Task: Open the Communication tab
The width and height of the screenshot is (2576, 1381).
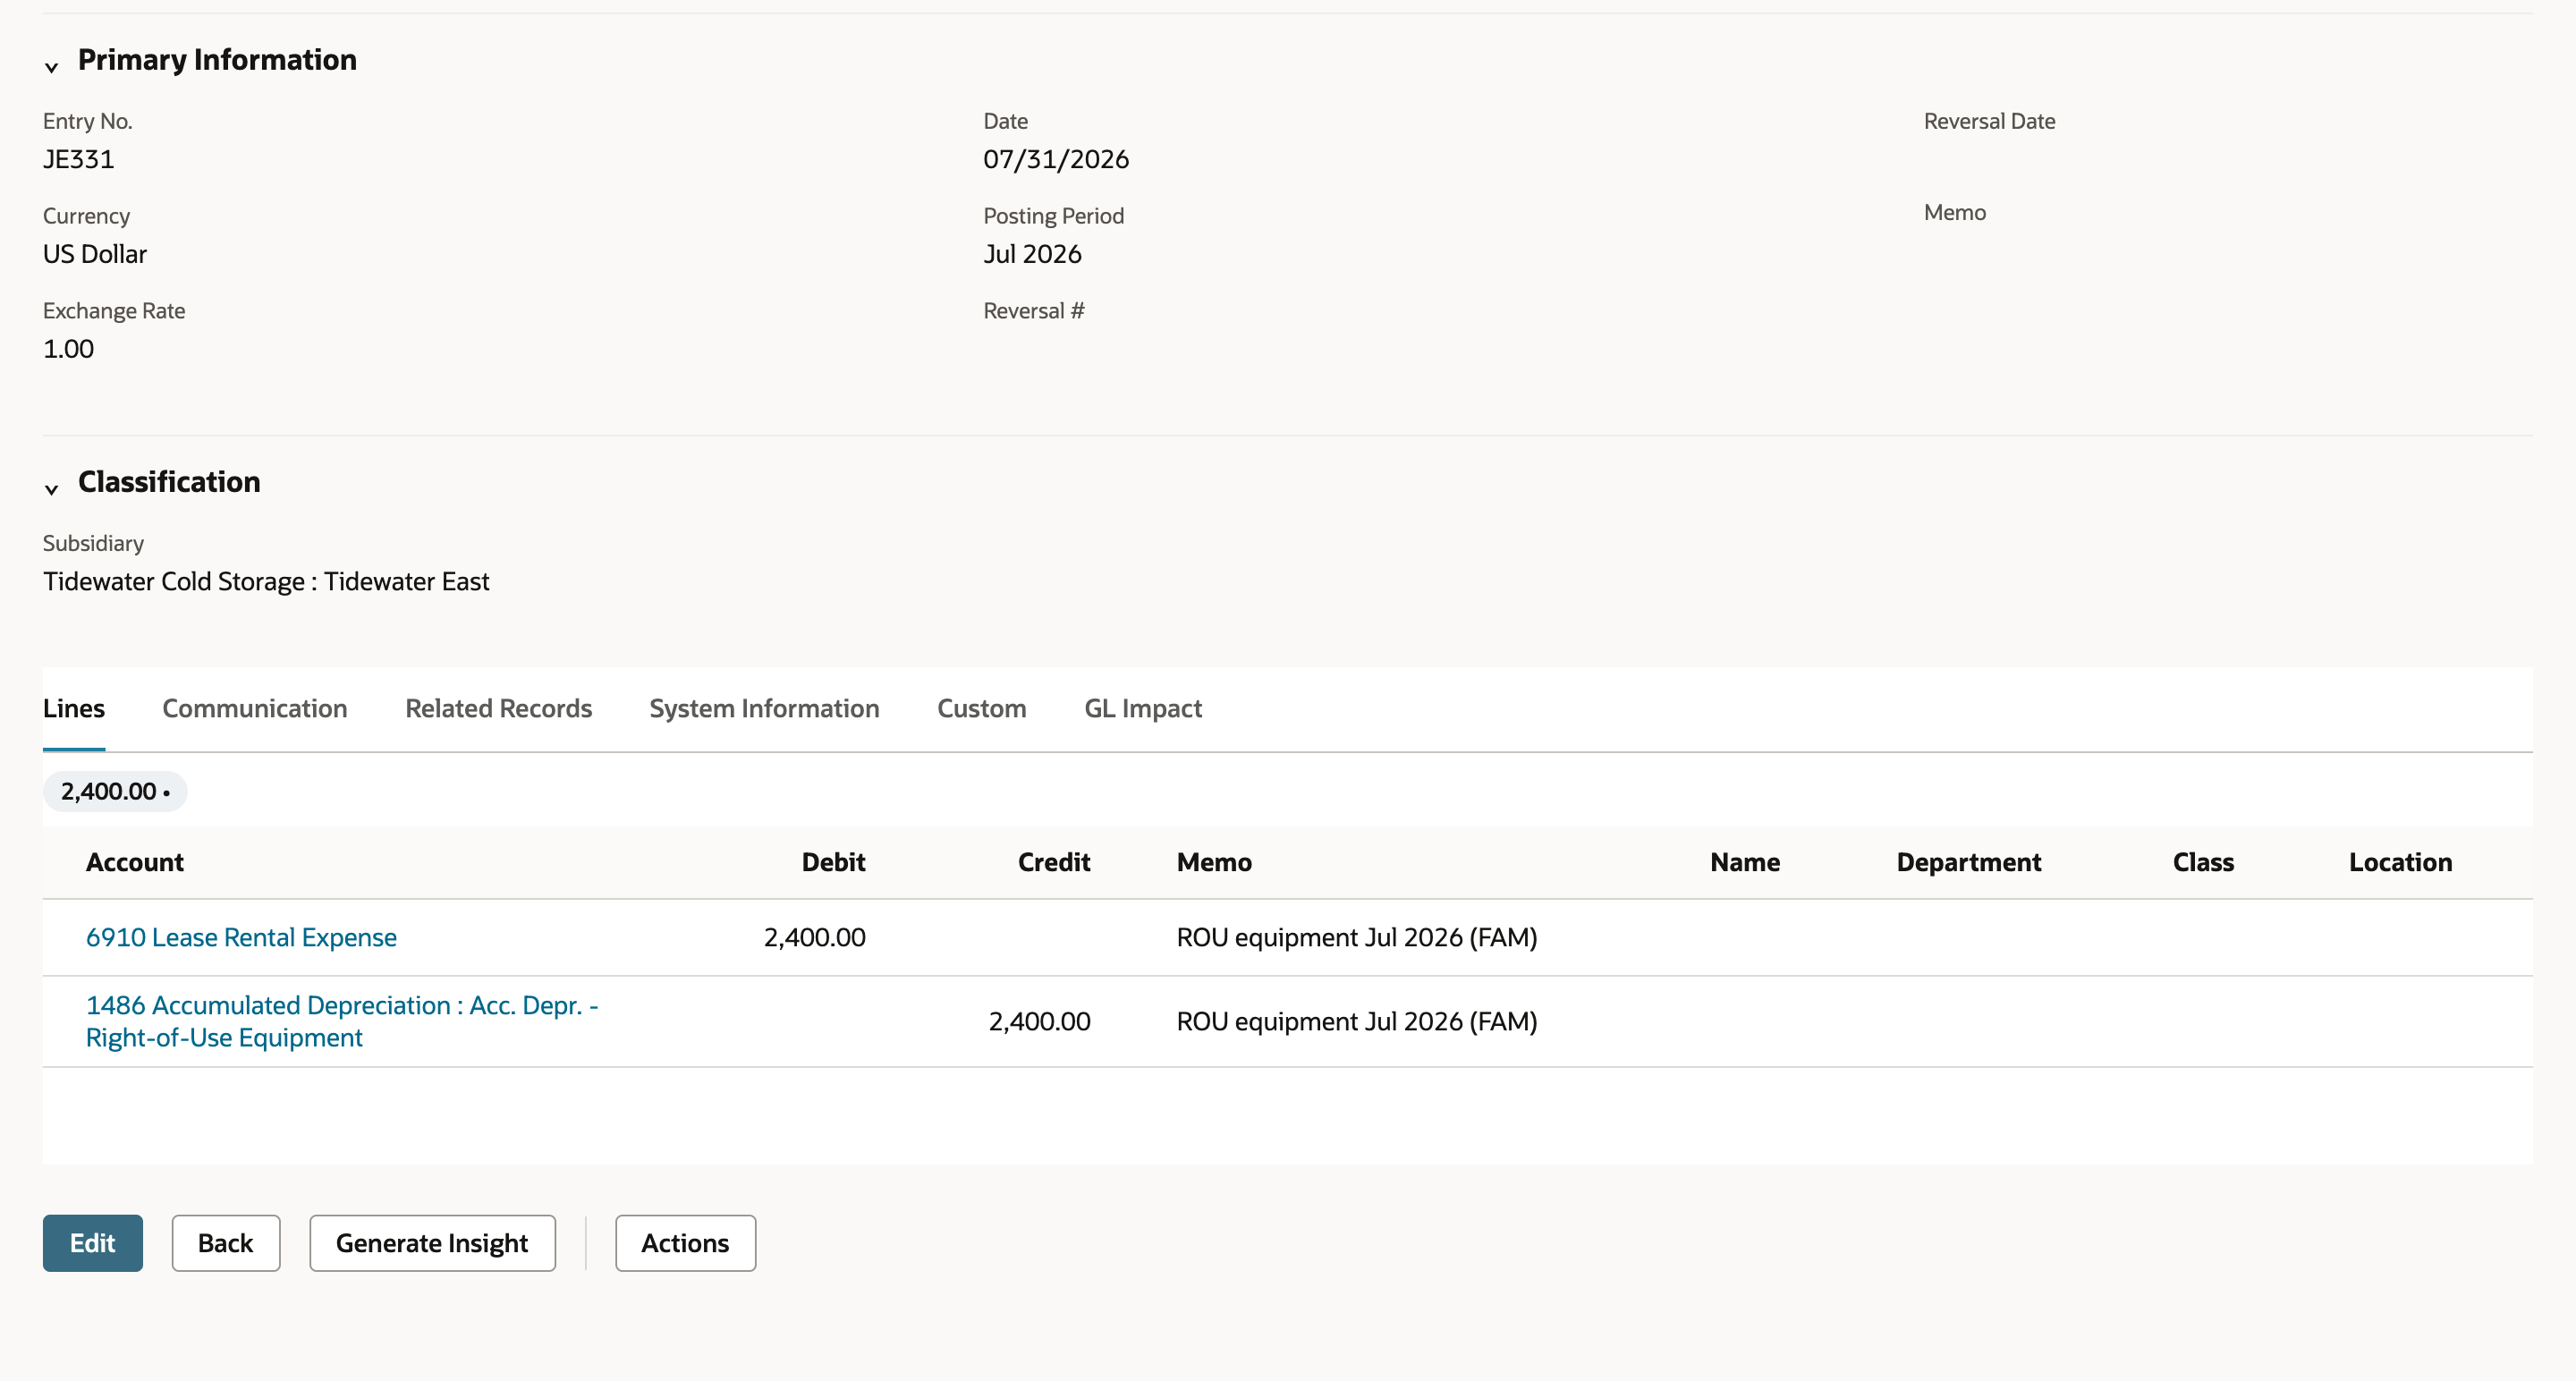Action: point(255,708)
